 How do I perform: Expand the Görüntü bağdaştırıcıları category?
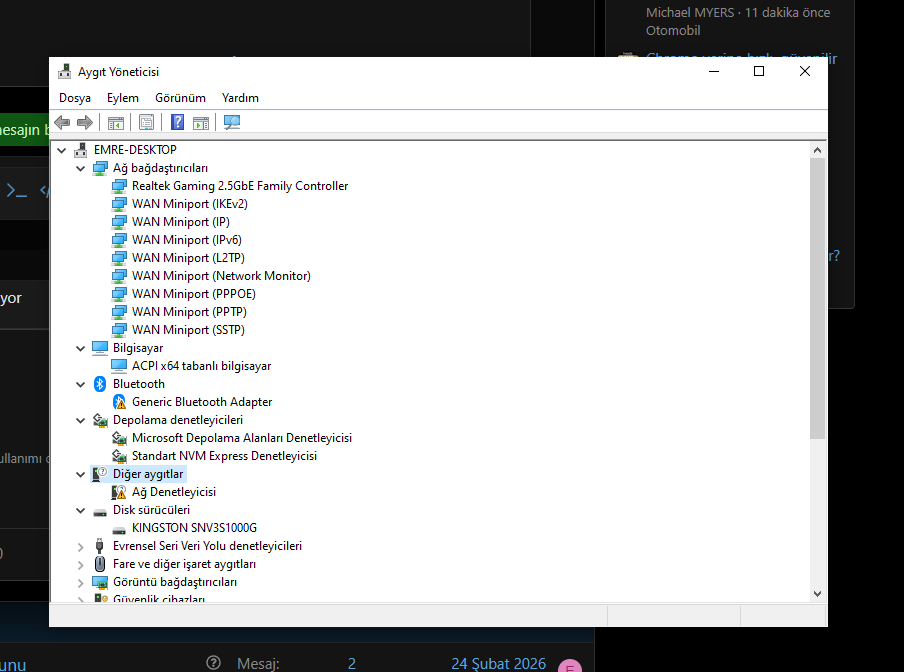[81, 583]
